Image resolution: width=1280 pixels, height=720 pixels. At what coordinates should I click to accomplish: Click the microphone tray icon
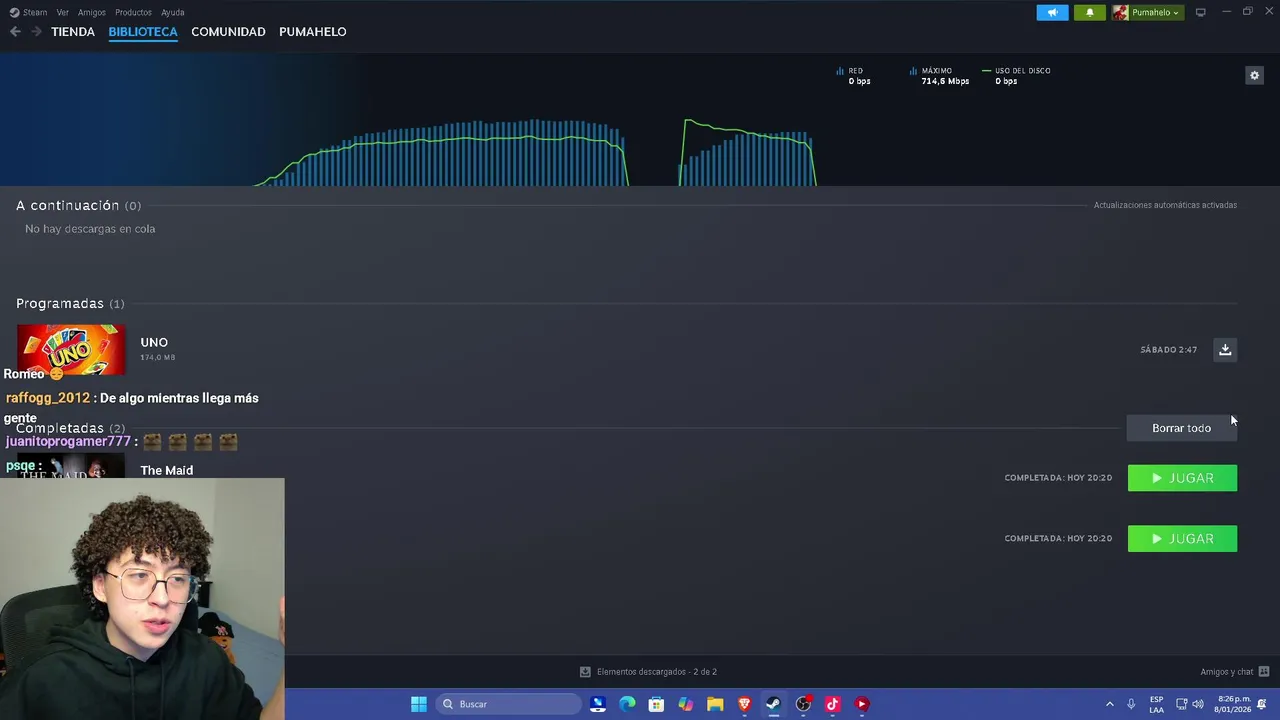[1131, 704]
